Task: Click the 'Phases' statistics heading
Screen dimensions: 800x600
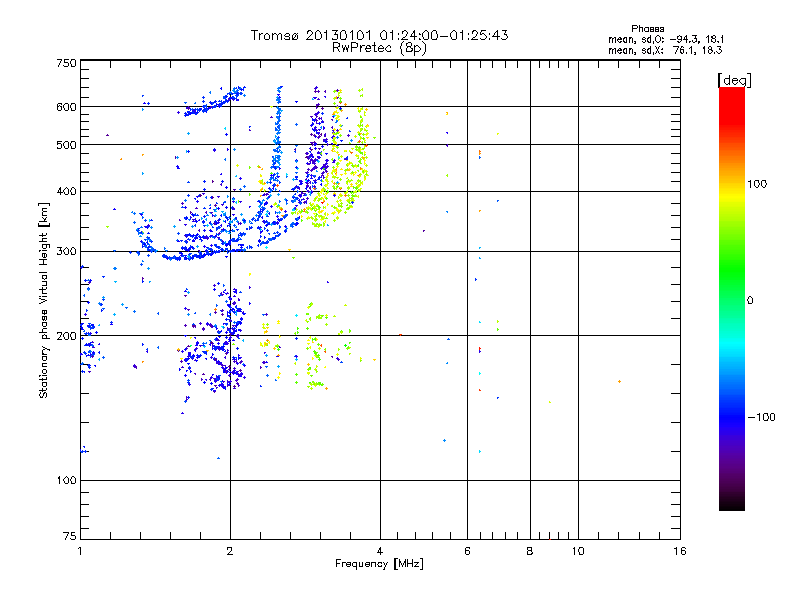Action: pos(647,29)
